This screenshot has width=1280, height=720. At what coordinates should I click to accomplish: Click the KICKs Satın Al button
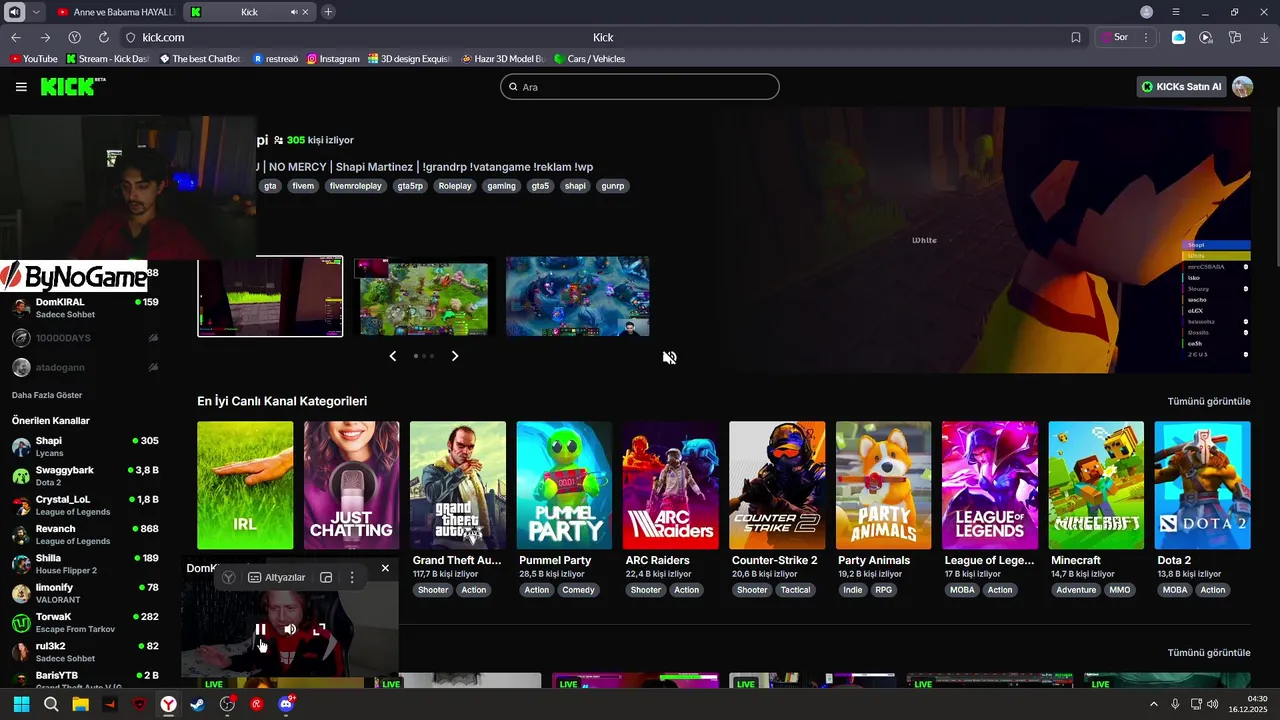click(x=1181, y=87)
